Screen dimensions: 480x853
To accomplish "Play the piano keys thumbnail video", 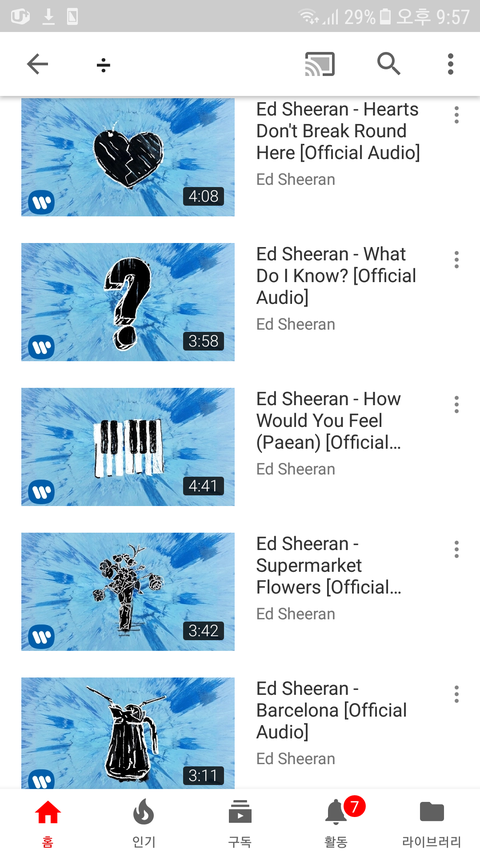I will click(x=128, y=447).
